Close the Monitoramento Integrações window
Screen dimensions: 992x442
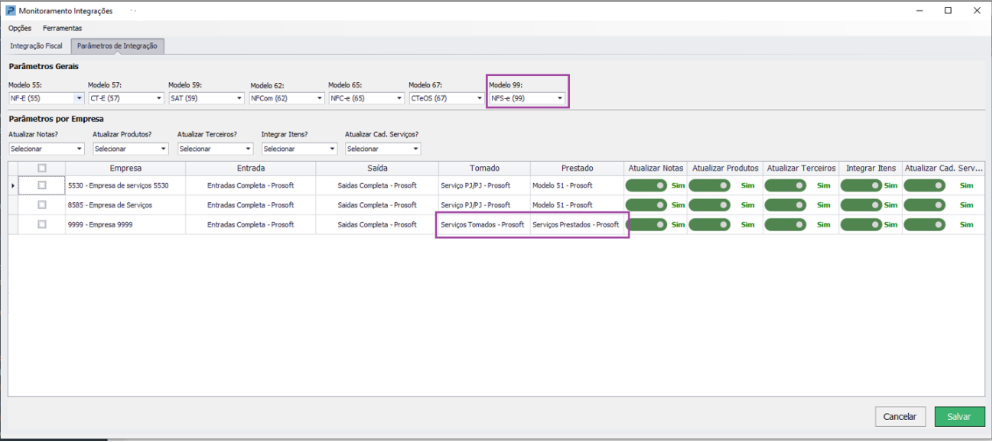click(x=977, y=10)
